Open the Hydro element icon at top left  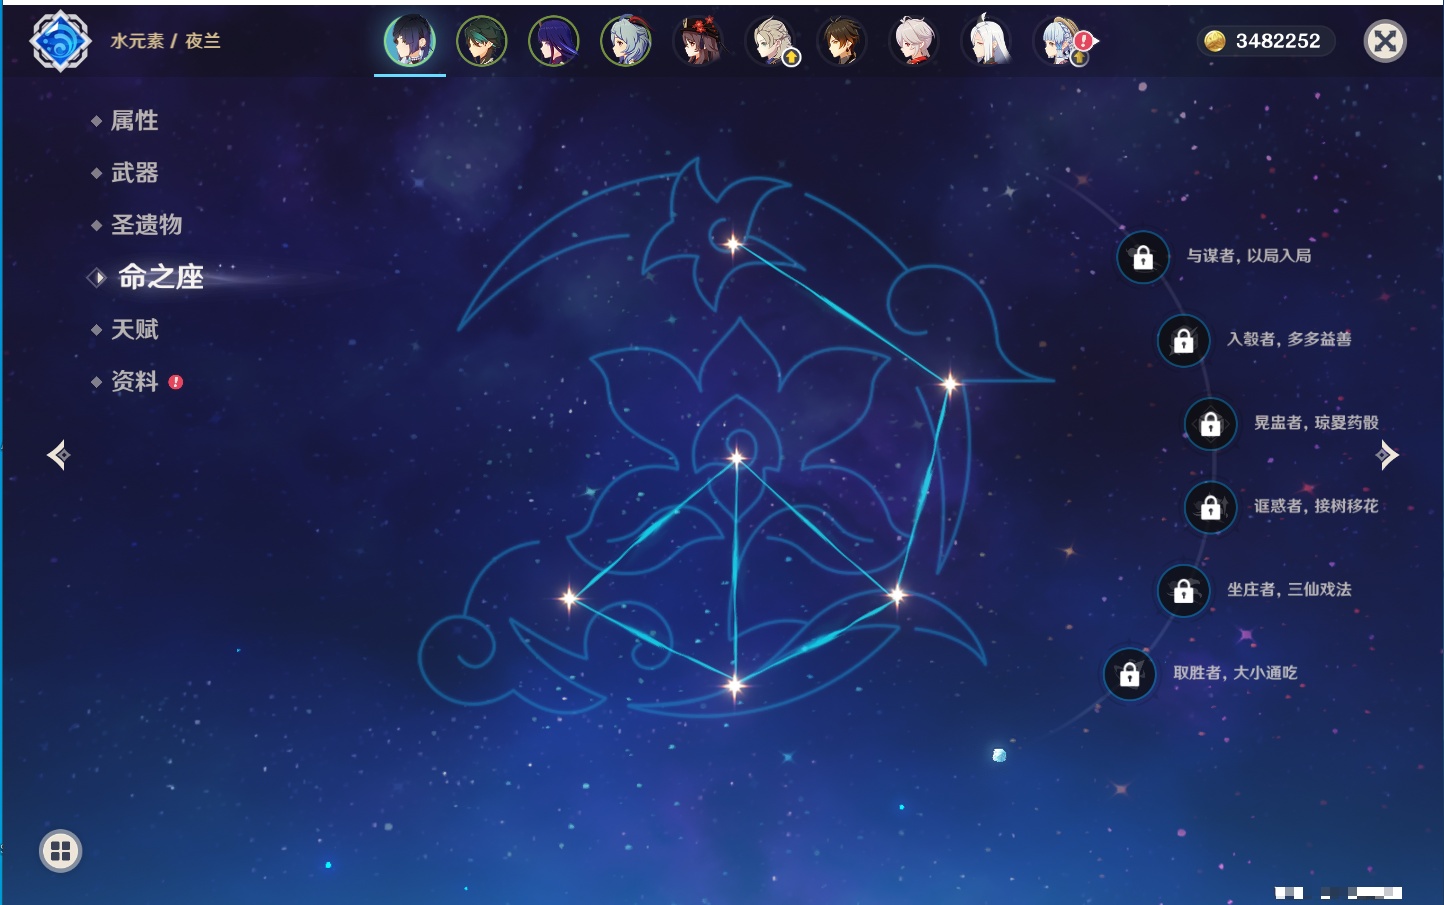coord(61,41)
